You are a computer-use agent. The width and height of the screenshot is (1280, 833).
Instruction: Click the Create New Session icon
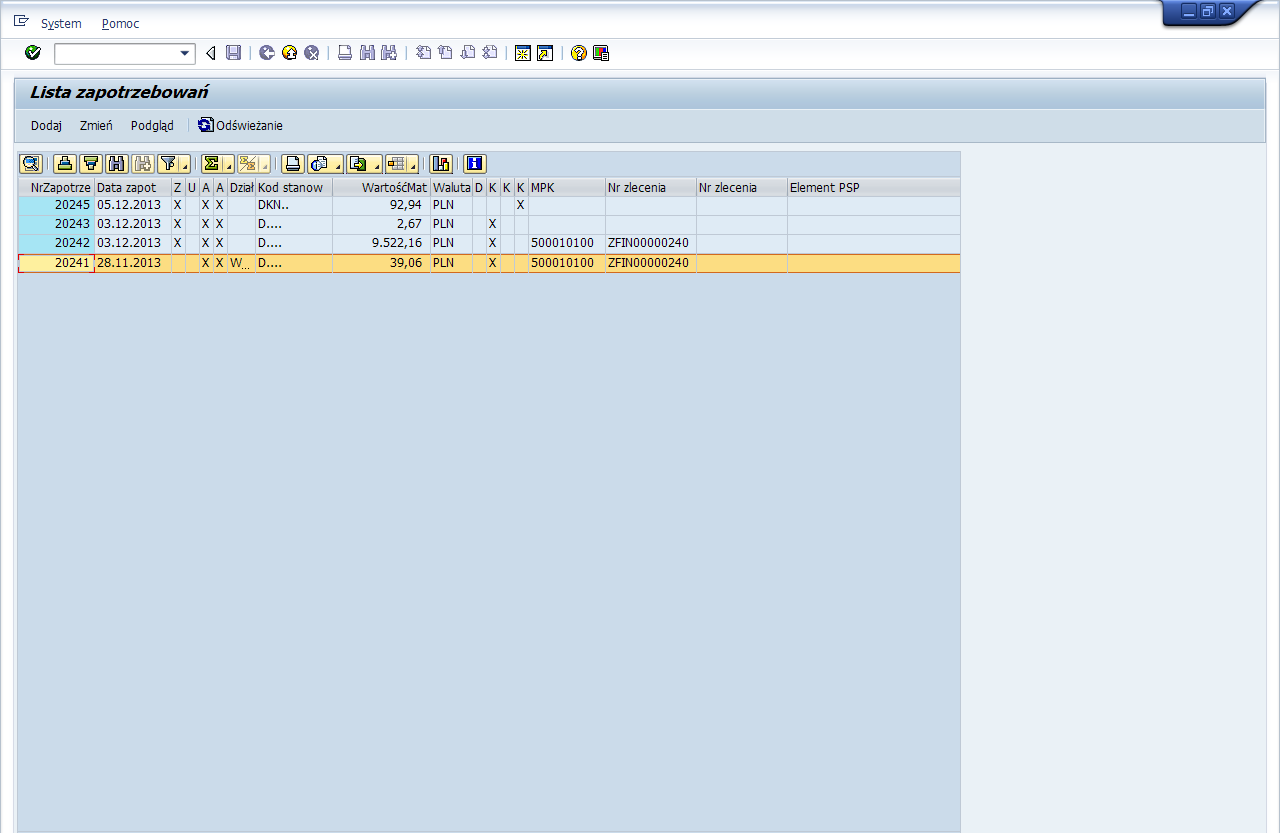[523, 53]
